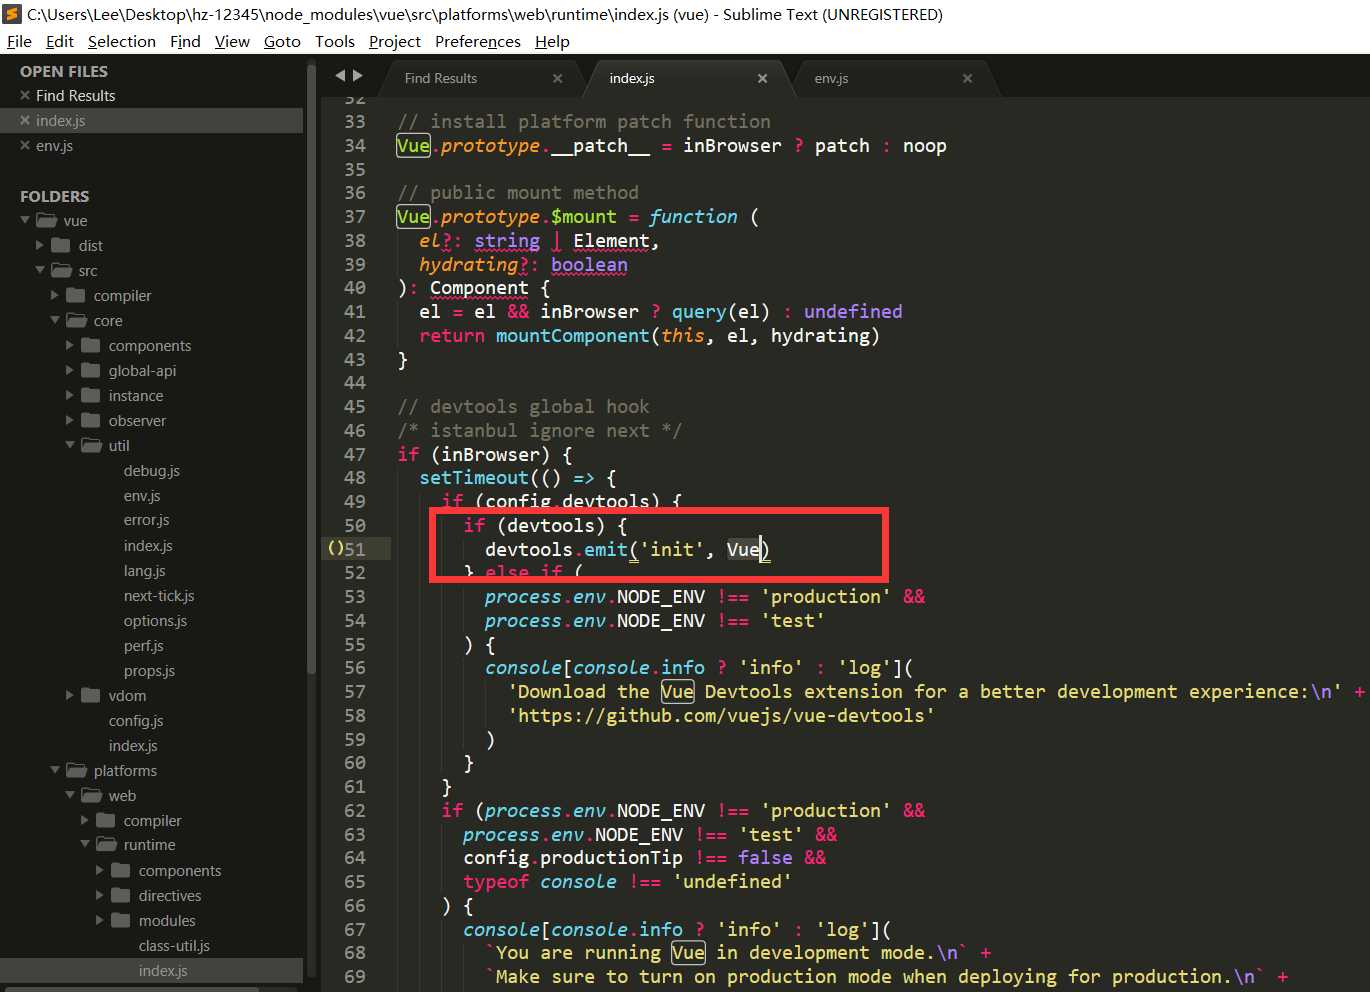The image size is (1370, 992).
Task: Collapse the platforms folder arrow
Action: [55, 770]
